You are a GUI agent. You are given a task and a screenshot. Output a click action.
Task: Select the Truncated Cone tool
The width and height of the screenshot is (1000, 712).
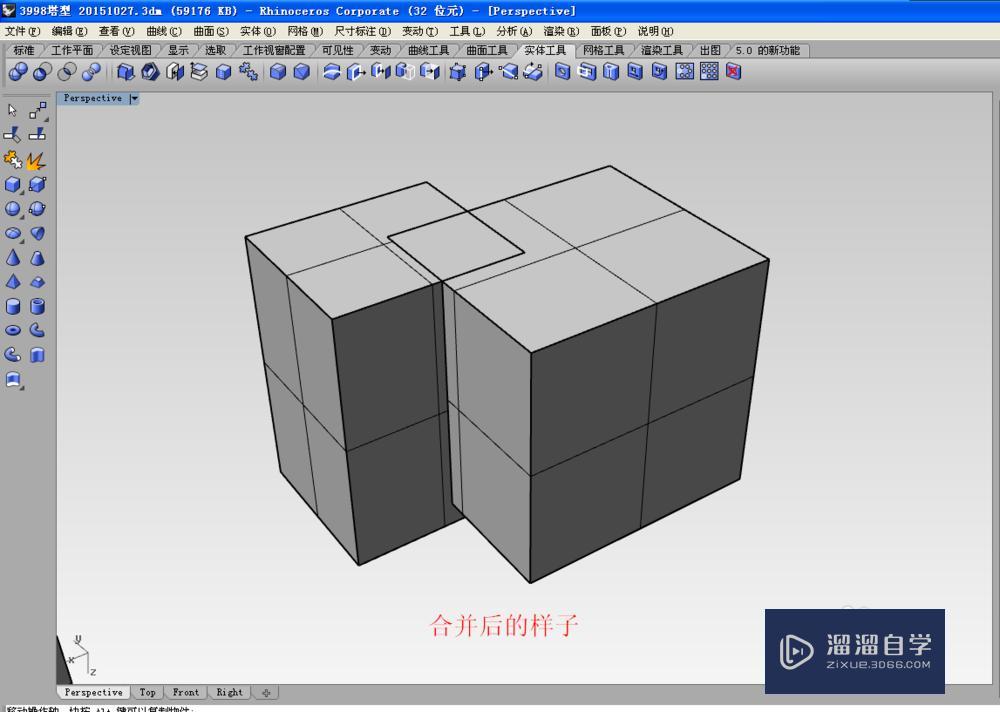point(38,258)
